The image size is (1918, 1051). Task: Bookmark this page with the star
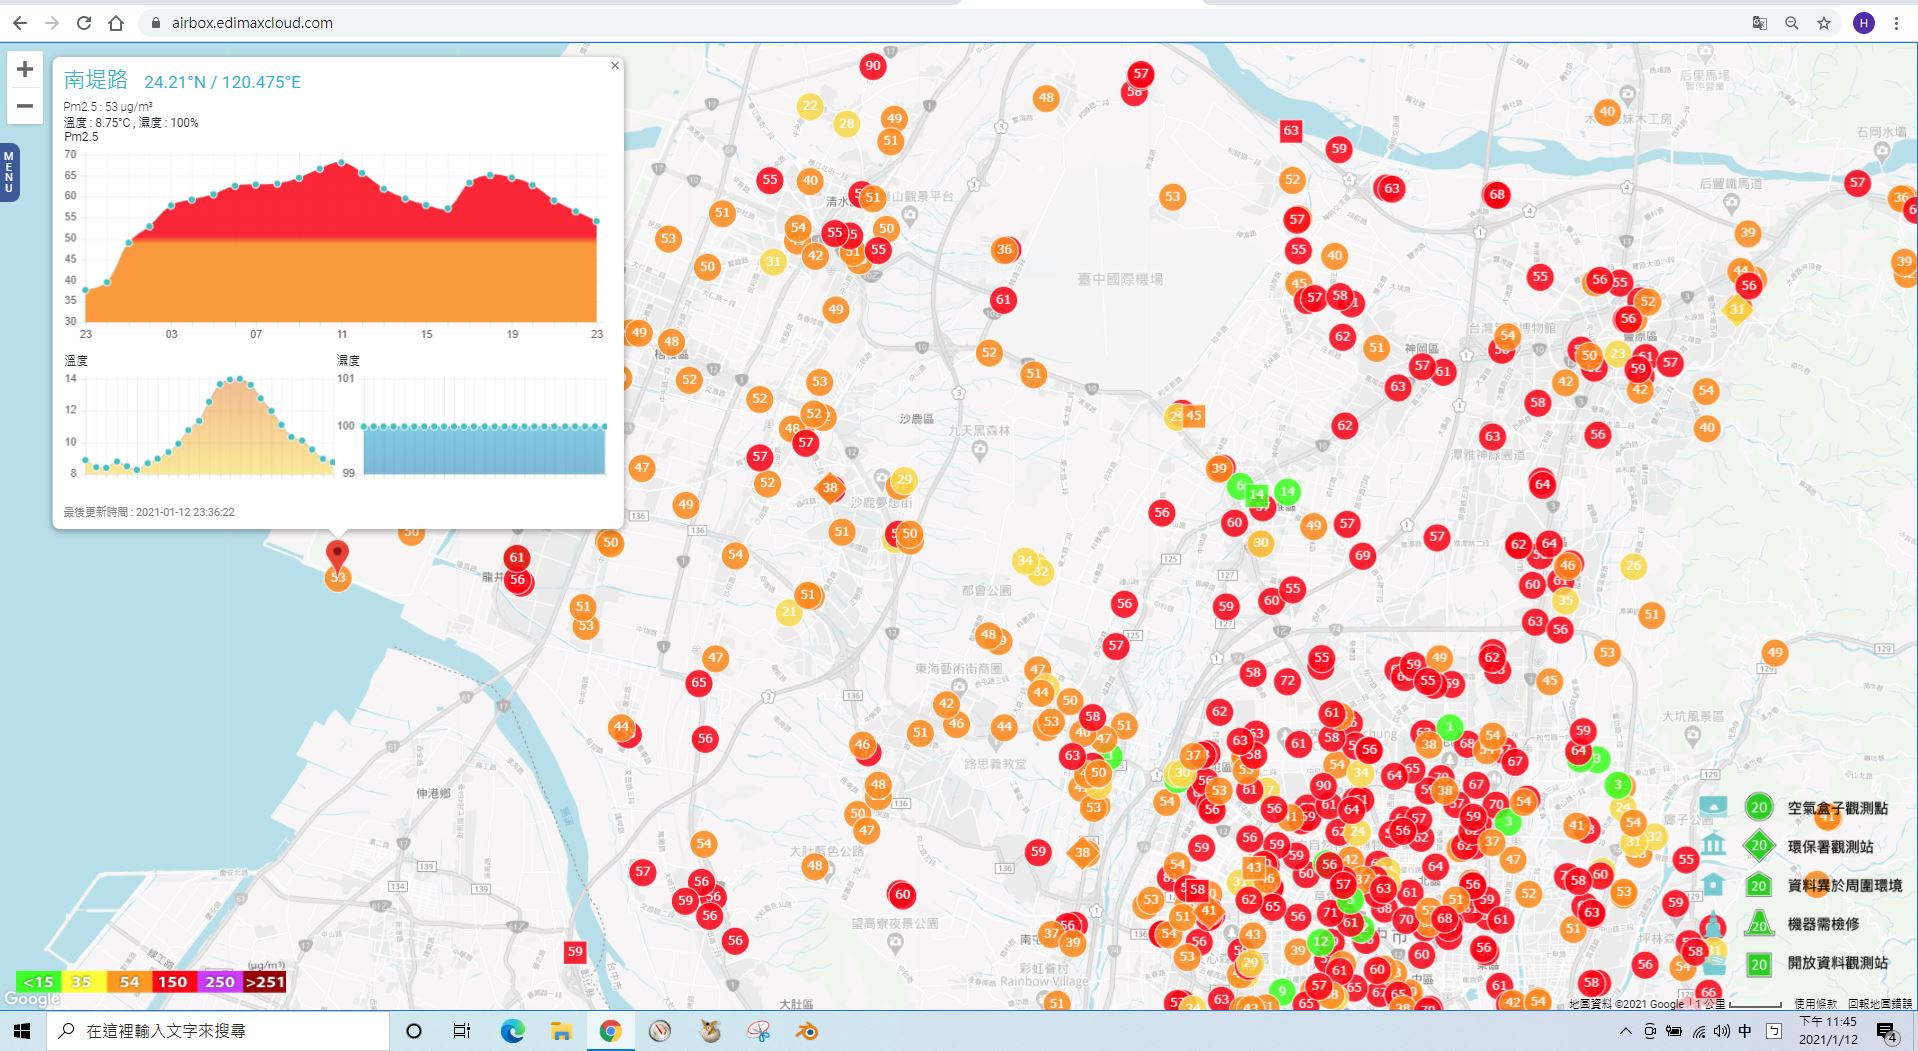1824,23
